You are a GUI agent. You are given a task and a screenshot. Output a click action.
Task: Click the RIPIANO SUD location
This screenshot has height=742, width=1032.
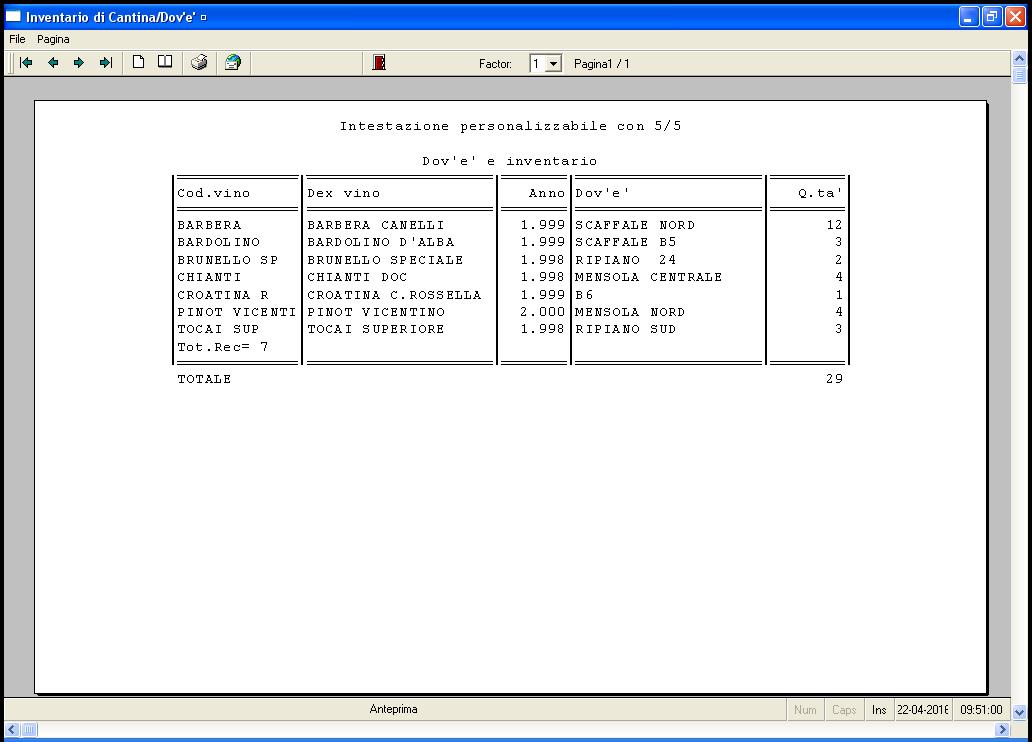[625, 329]
